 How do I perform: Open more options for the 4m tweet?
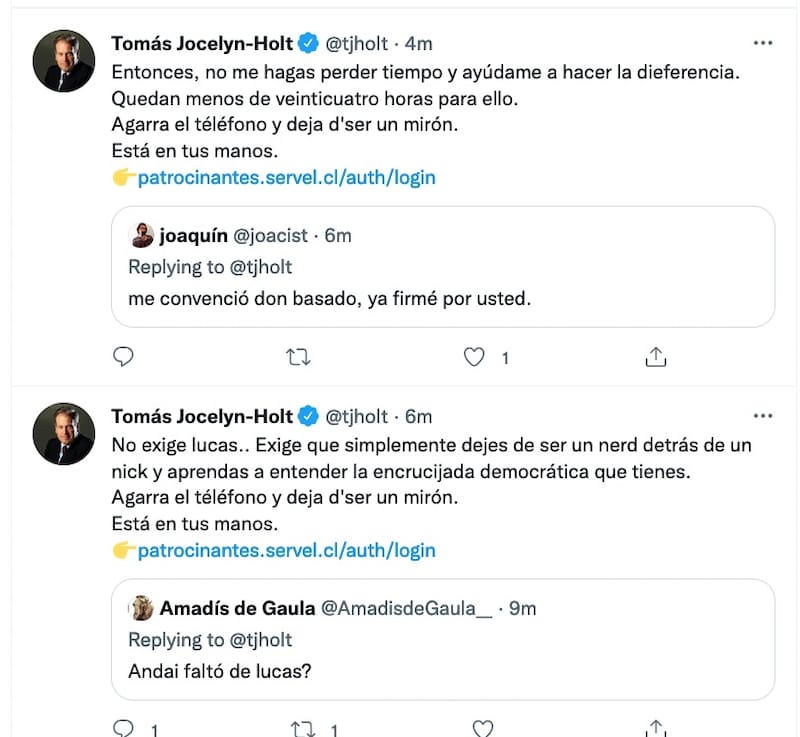click(762, 44)
